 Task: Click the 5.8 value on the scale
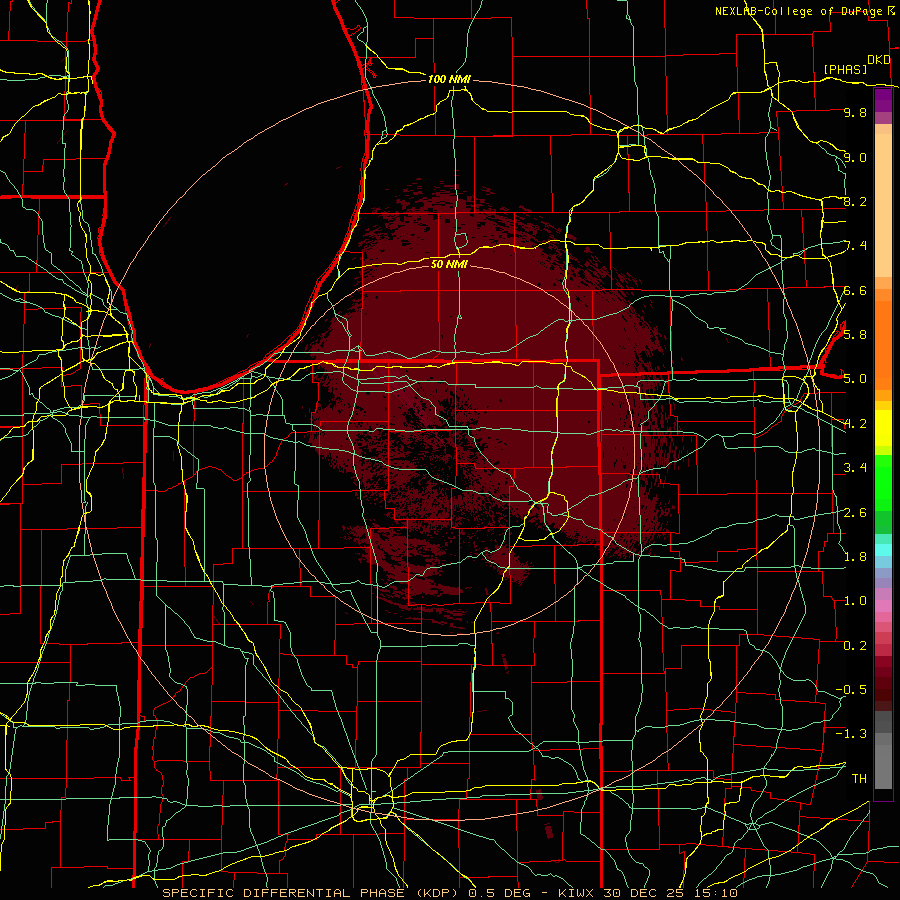[855, 334]
